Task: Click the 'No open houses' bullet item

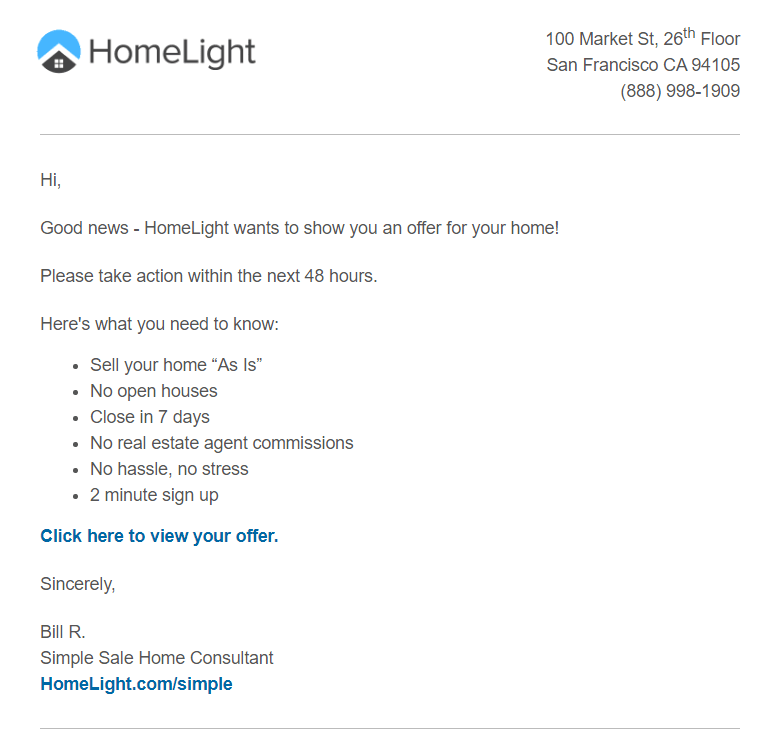Action: click(x=154, y=391)
